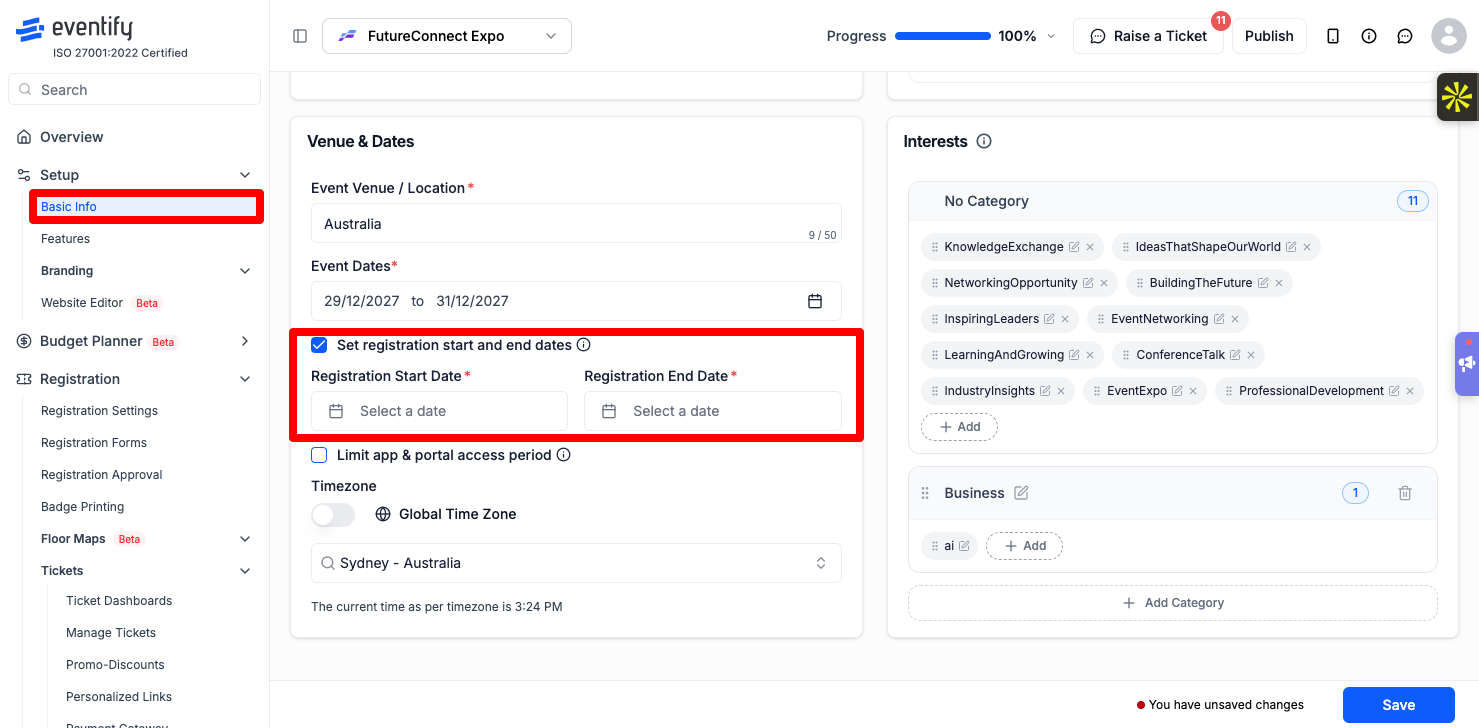
Task: Click the info circle icon in header
Action: 1369,36
